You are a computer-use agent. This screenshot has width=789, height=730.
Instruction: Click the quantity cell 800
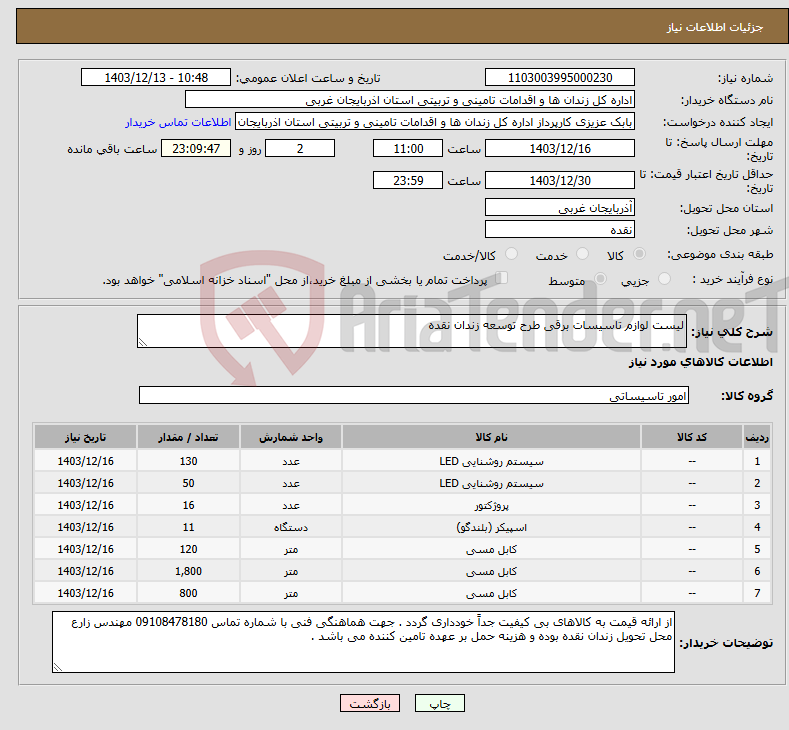click(x=188, y=593)
